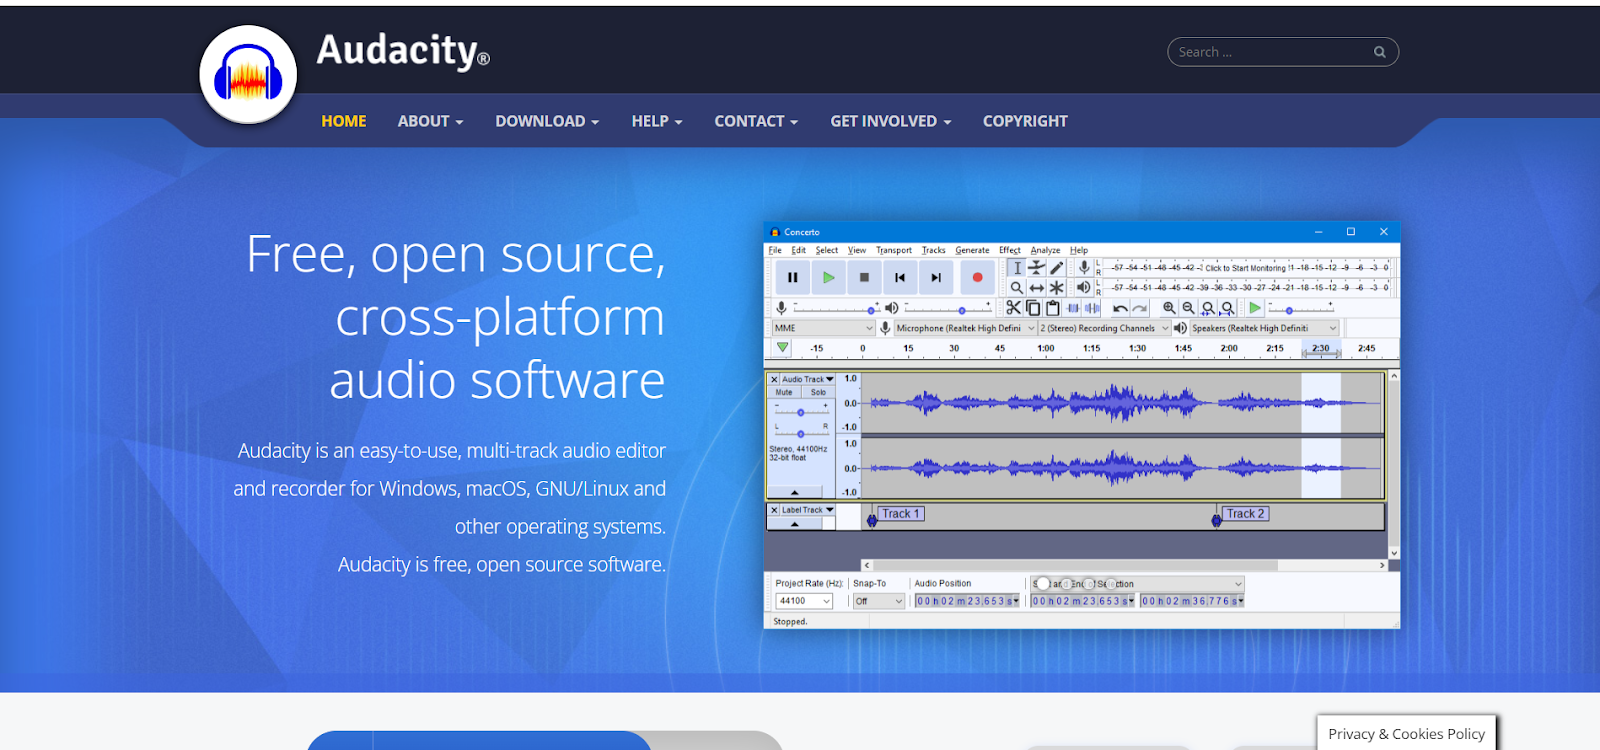Click the playback meter speaker icon
Image resolution: width=1600 pixels, height=750 pixels.
[1084, 288]
